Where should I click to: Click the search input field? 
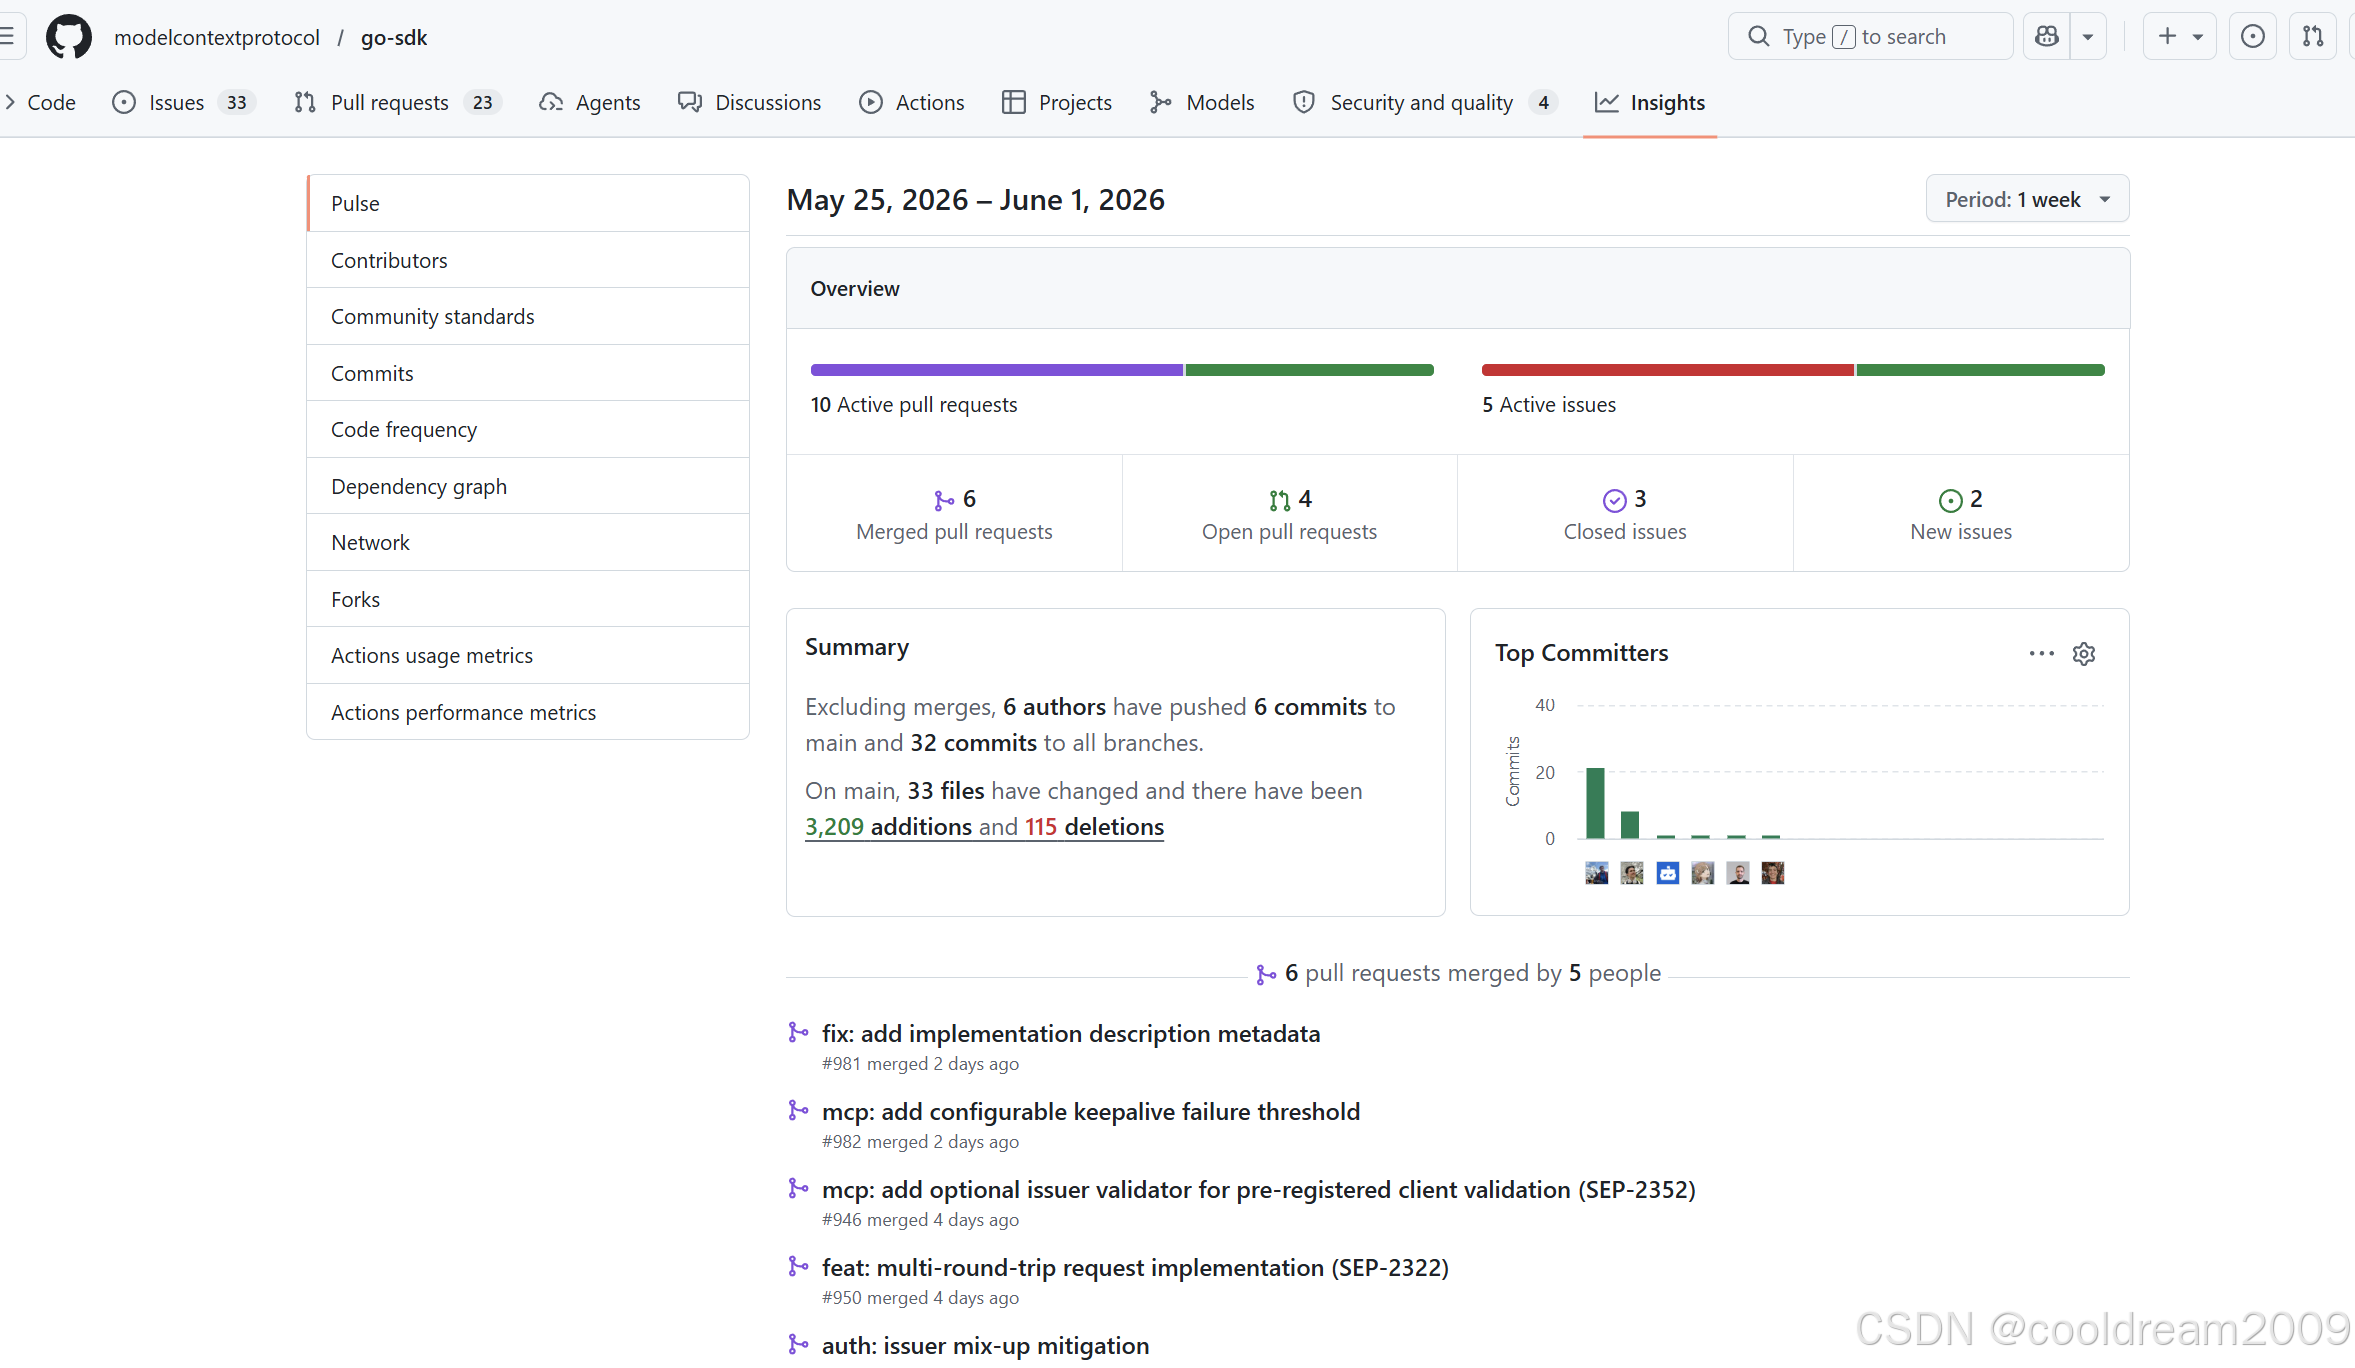(x=1870, y=37)
